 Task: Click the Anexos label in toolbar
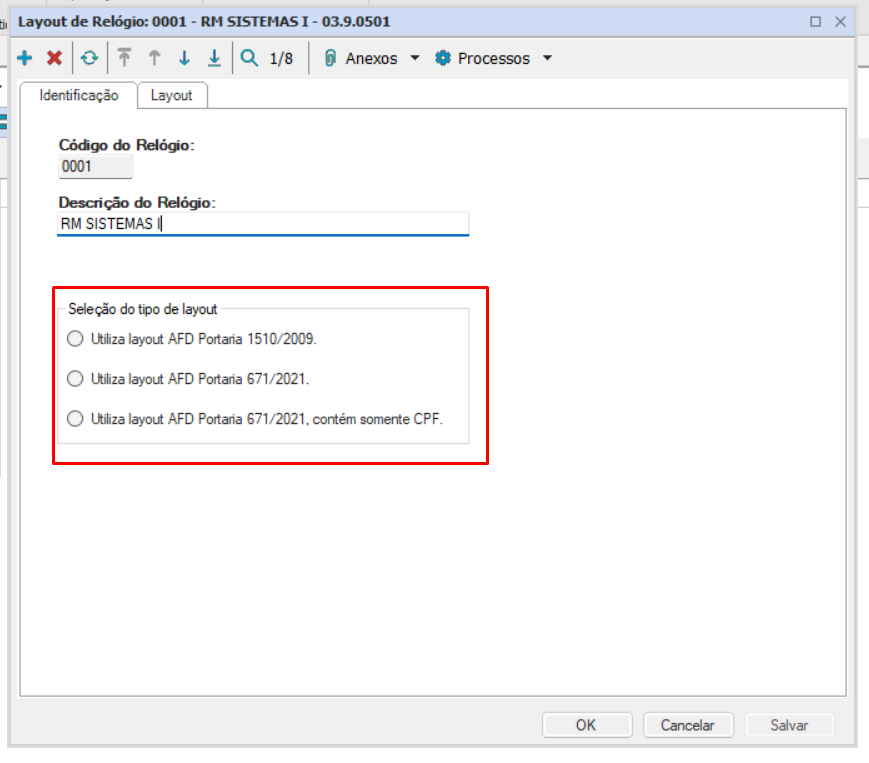(371, 58)
